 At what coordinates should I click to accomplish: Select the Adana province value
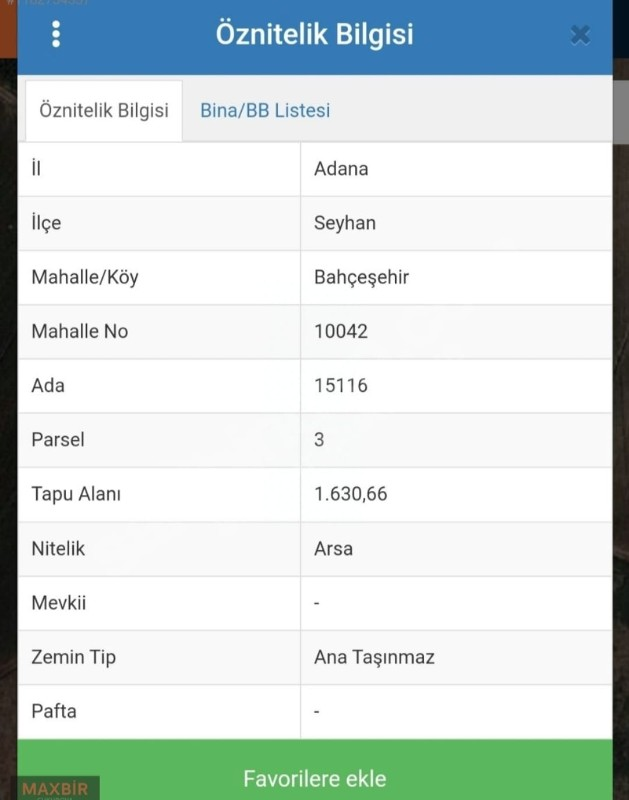[341, 168]
